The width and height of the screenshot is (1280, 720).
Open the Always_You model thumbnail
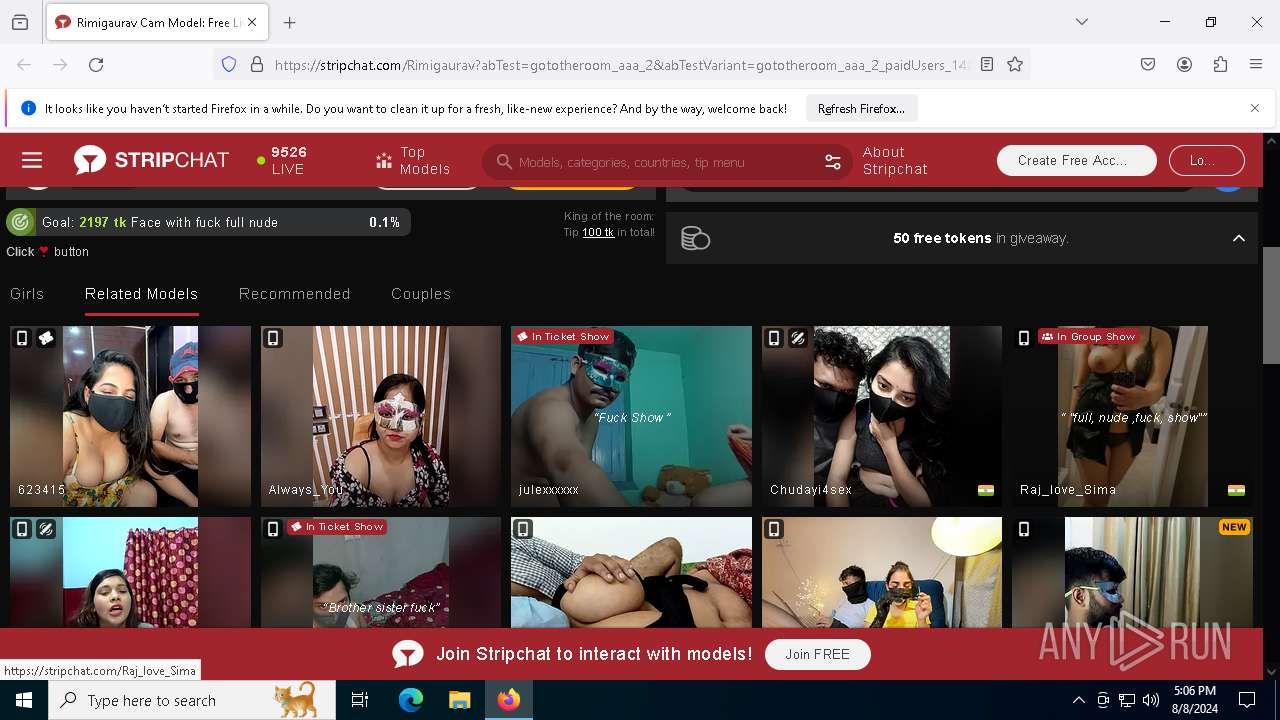(381, 416)
